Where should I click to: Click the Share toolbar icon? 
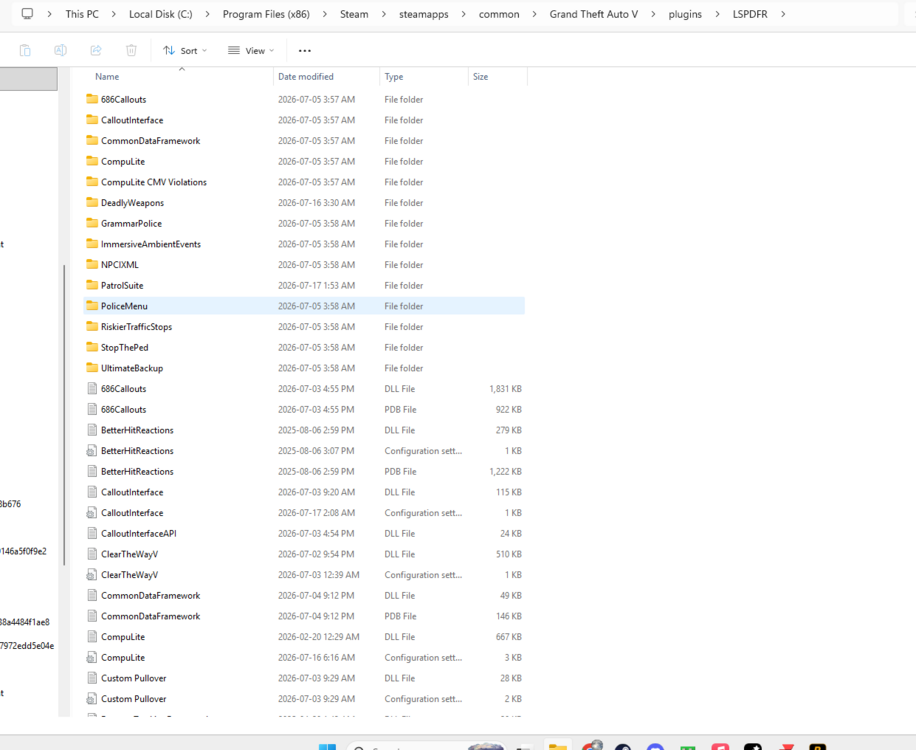(96, 51)
